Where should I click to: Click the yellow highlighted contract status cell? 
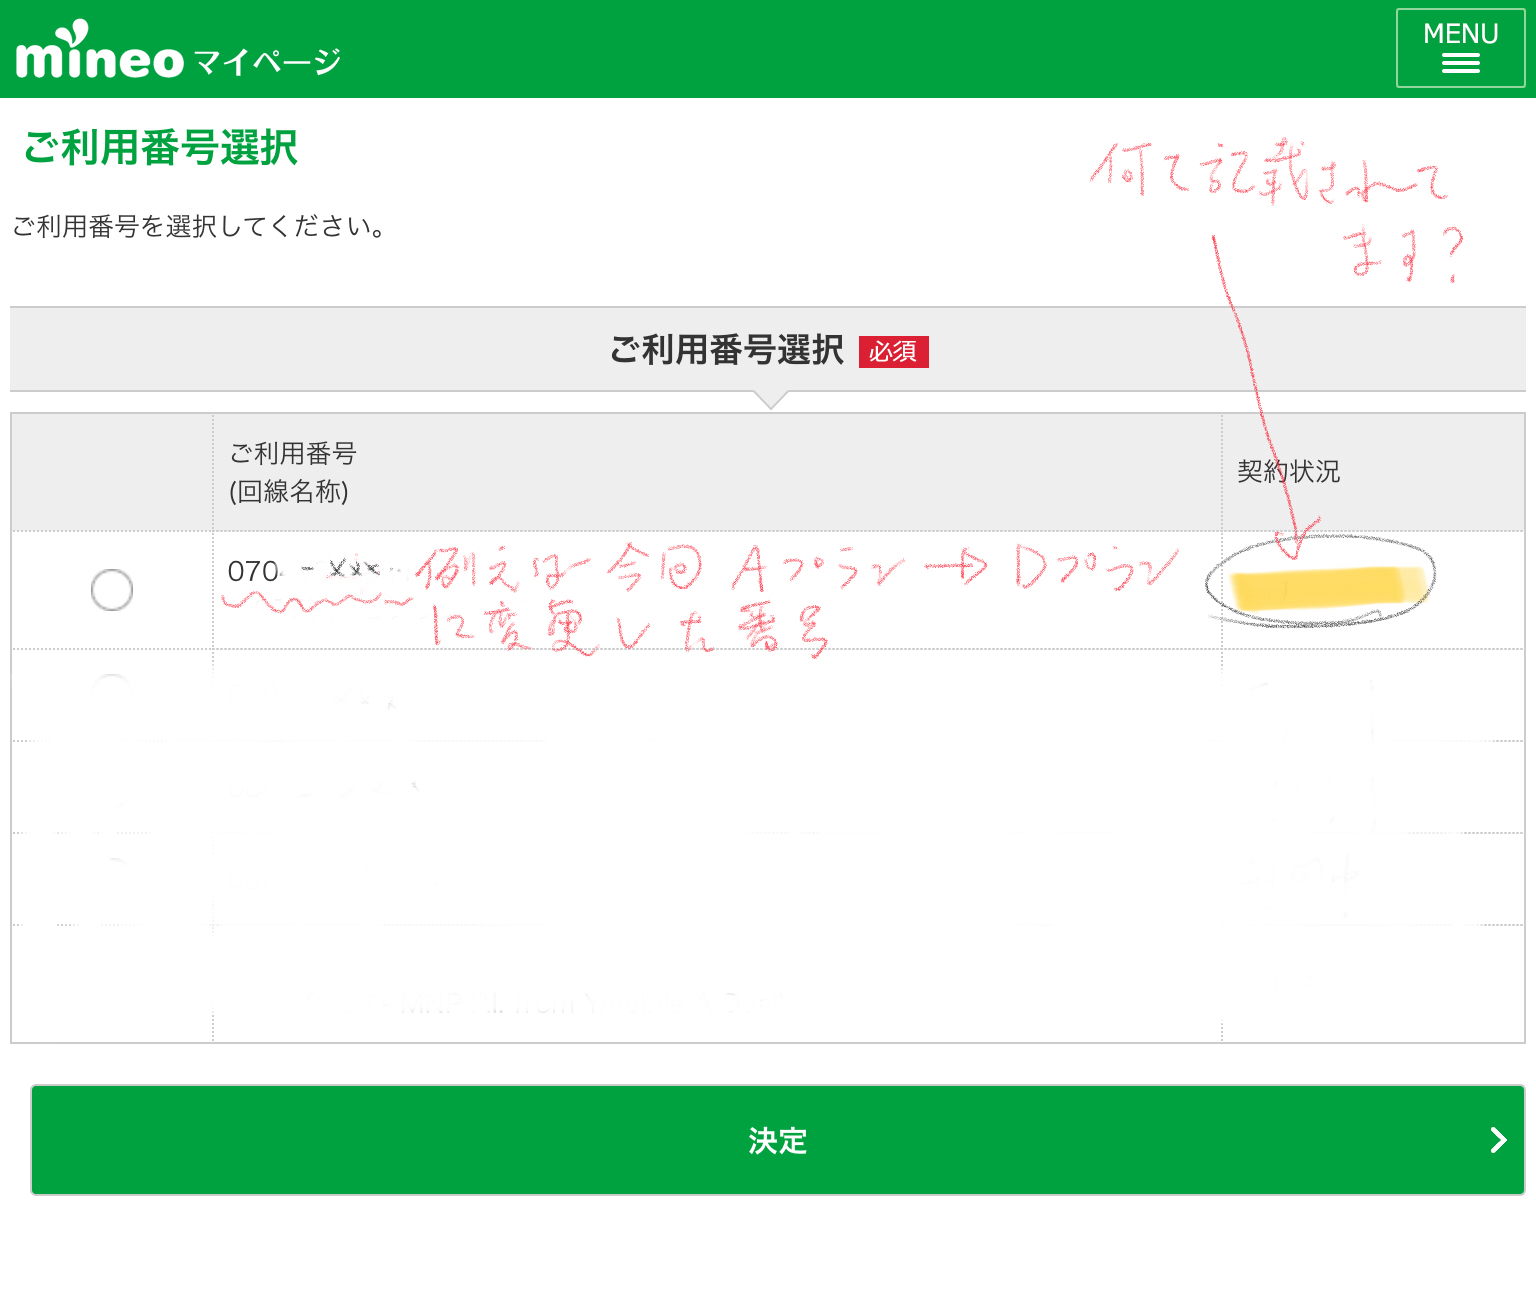click(x=1326, y=587)
